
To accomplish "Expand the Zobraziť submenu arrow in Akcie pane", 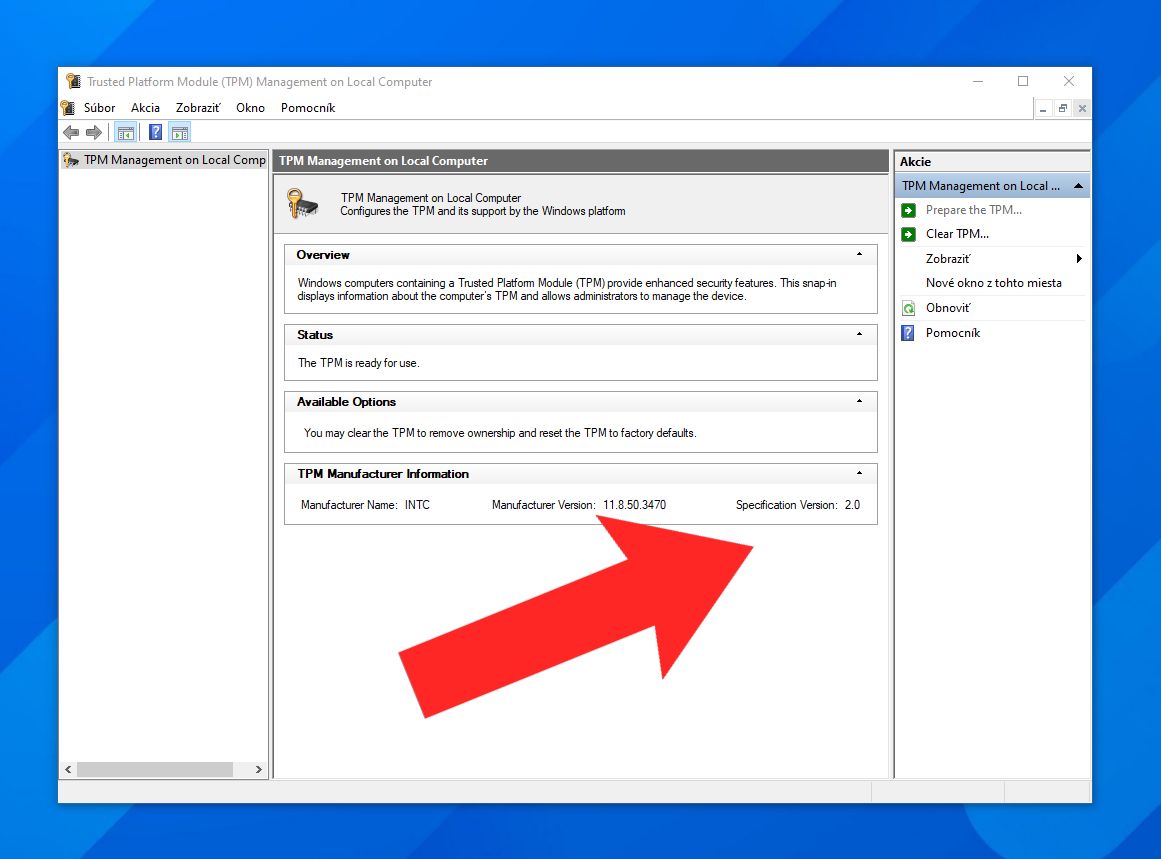I will click(x=1079, y=258).
